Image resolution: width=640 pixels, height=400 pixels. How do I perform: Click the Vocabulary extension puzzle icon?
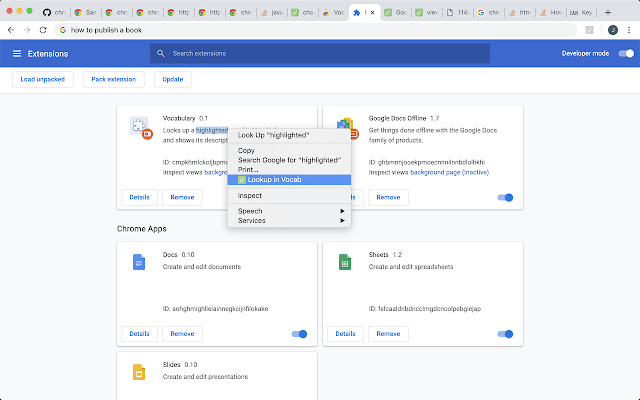coord(139,126)
